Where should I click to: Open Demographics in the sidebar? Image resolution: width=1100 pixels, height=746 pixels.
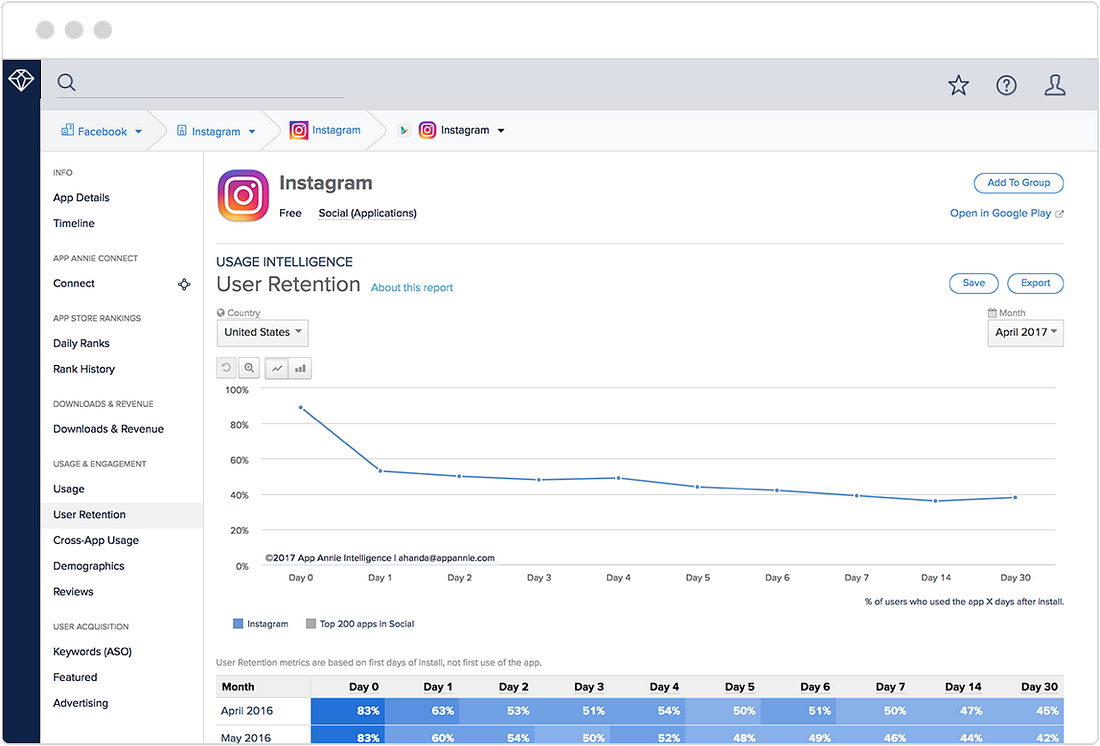(88, 566)
